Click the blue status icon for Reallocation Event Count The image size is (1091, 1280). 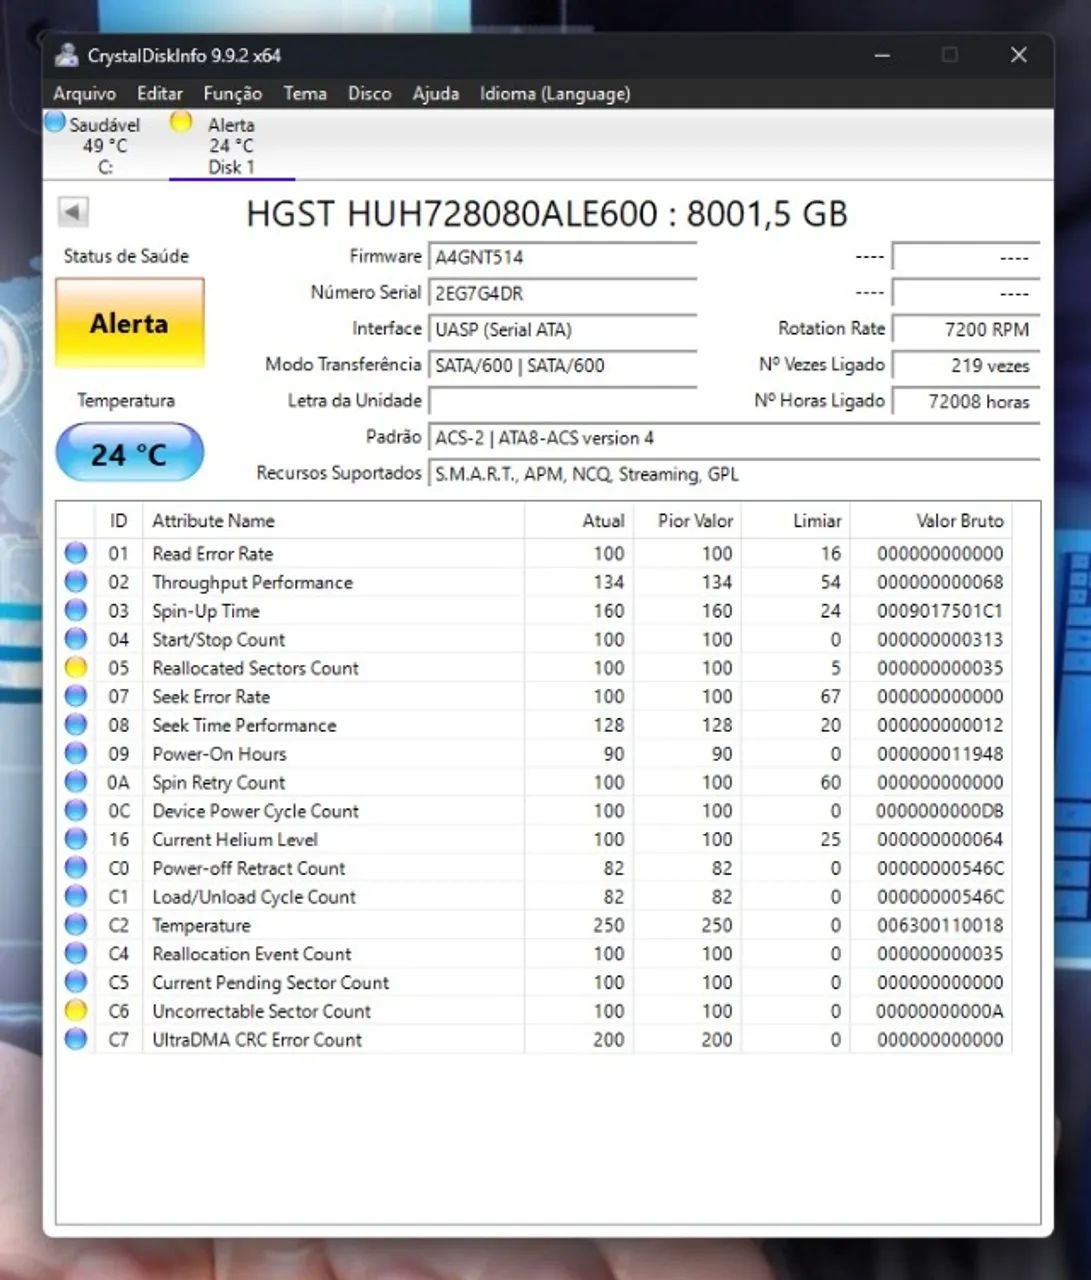coord(76,954)
